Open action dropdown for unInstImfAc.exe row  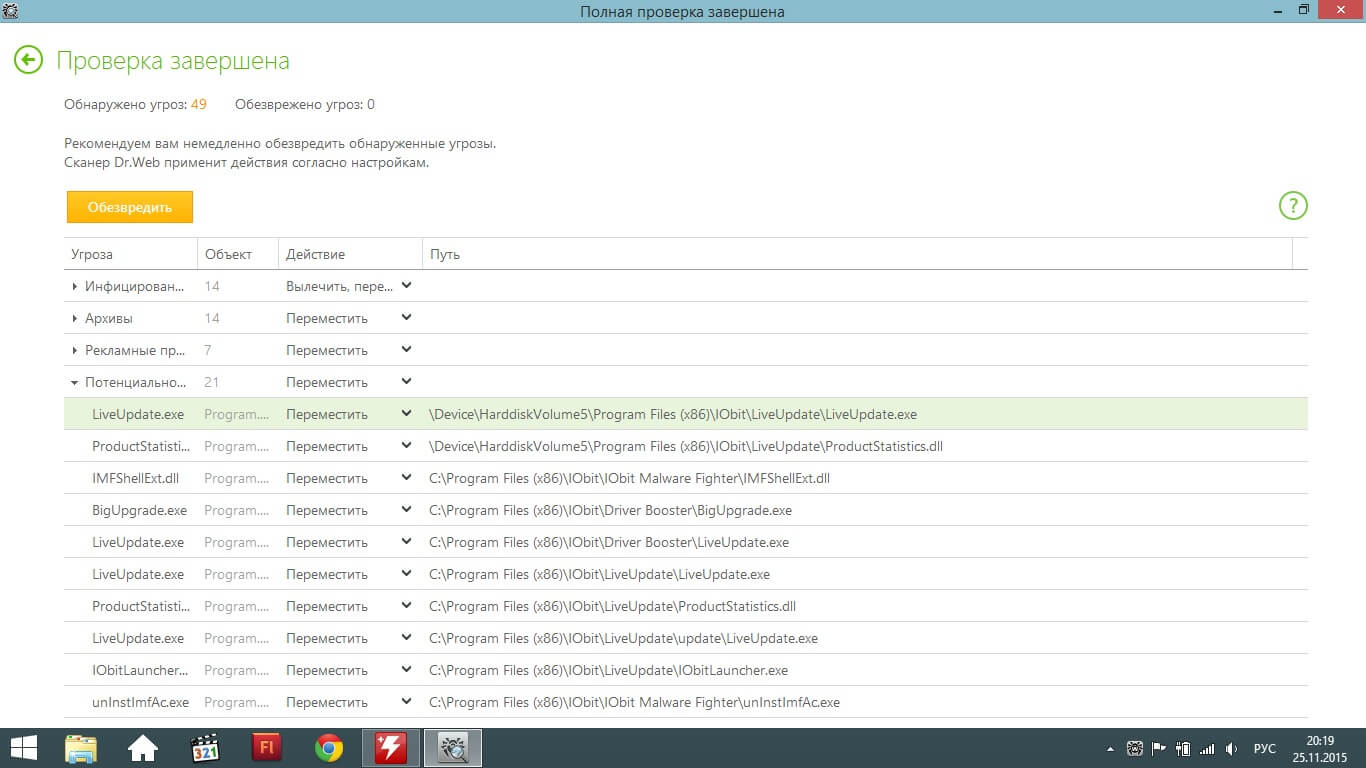point(406,702)
